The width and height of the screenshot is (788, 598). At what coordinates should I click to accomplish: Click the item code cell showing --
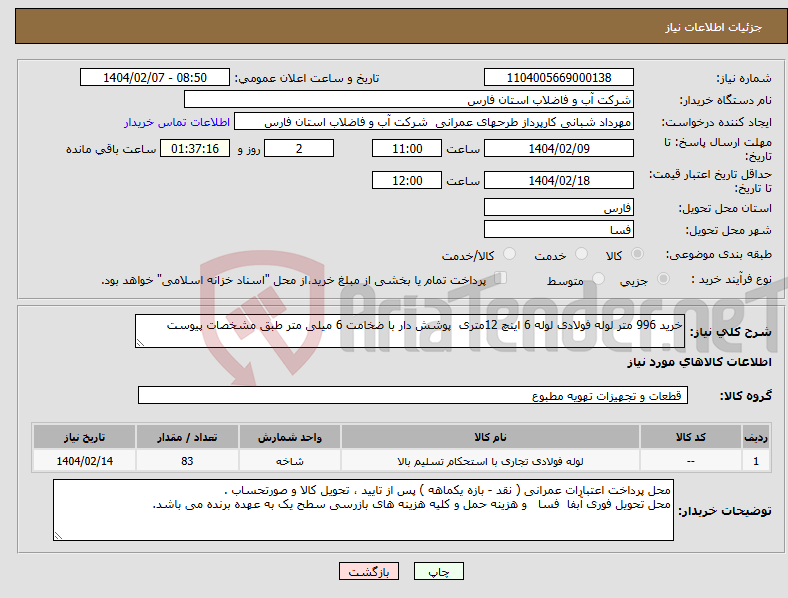(691, 461)
